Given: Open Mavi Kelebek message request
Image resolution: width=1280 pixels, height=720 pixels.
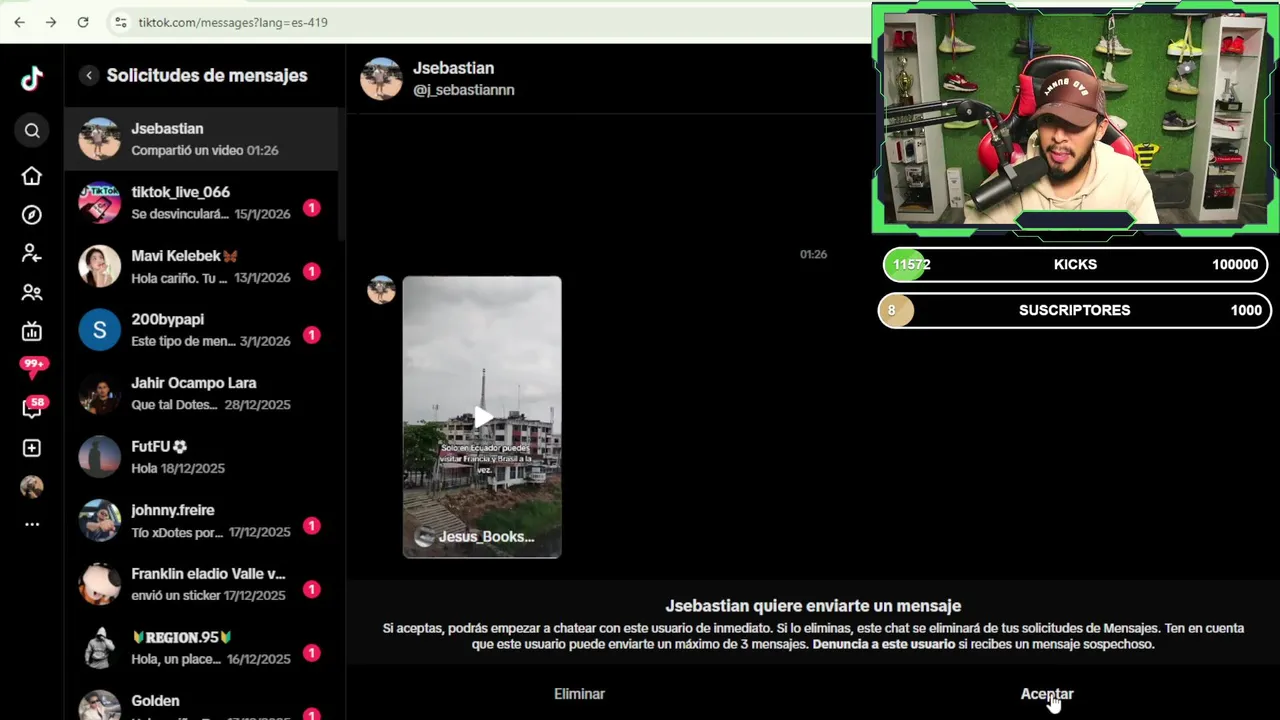Looking at the screenshot, I should (x=201, y=266).
